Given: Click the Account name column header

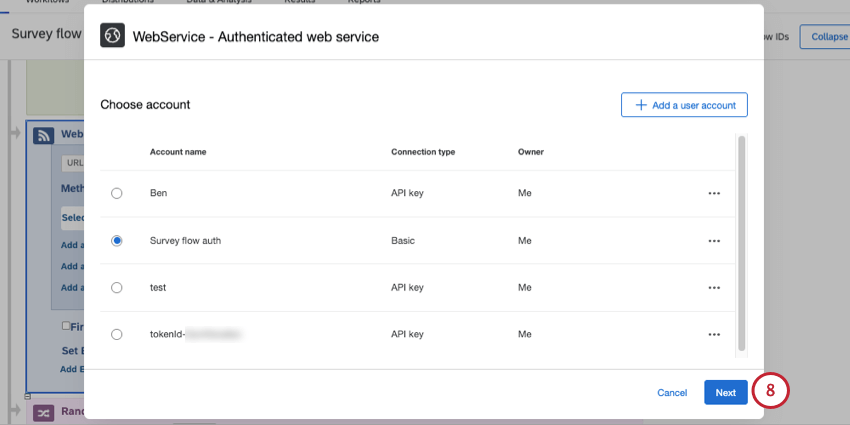Looking at the screenshot, I should [x=178, y=152].
